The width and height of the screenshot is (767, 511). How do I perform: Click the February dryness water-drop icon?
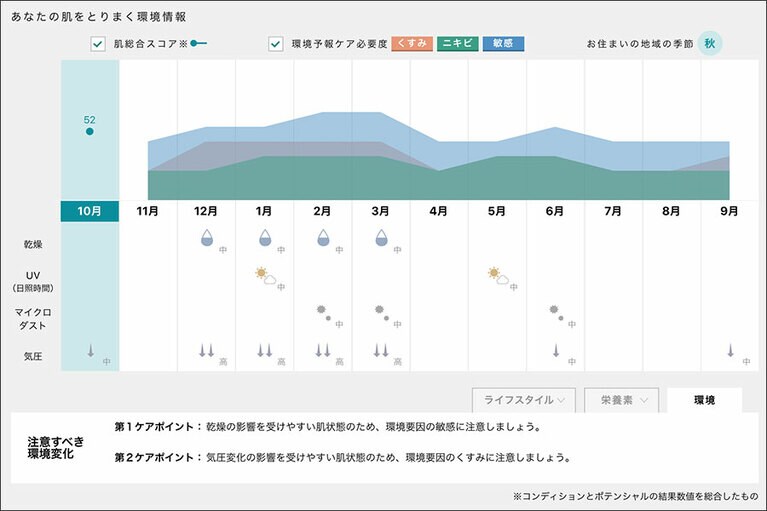[323, 238]
